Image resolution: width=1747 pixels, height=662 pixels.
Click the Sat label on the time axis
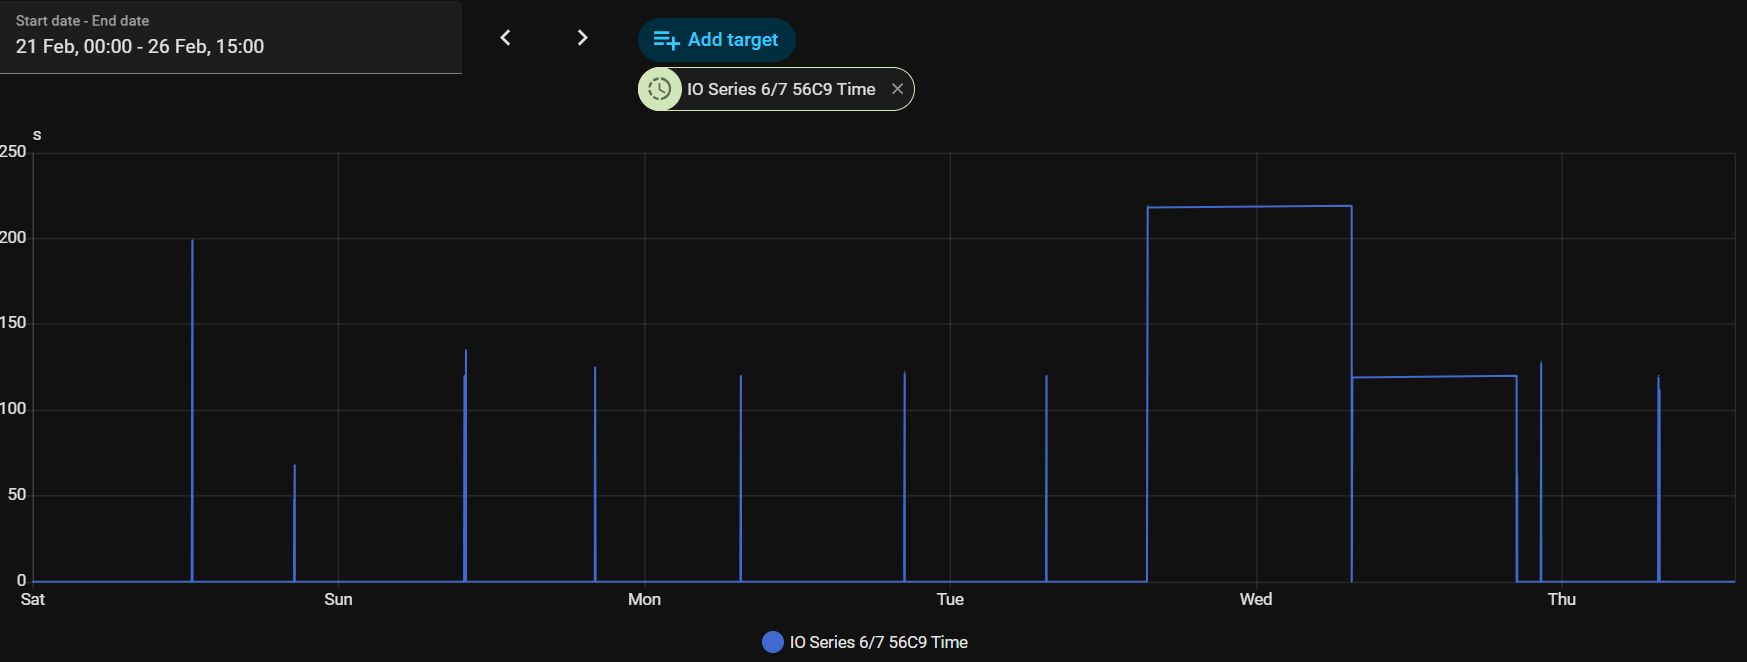tap(33, 599)
